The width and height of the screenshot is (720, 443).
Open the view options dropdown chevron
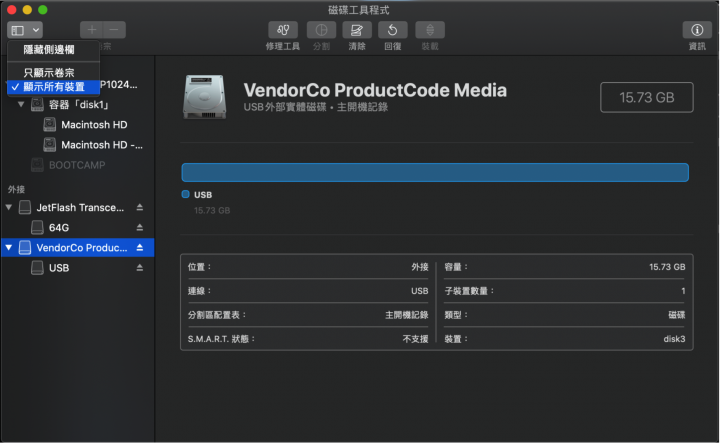(x=36, y=30)
